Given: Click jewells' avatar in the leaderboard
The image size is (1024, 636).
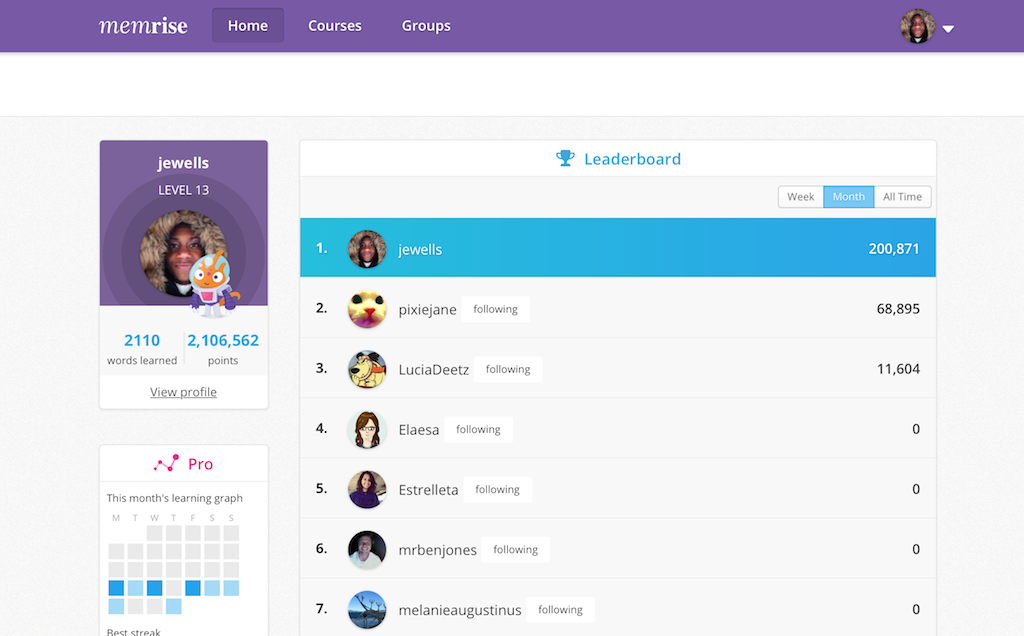Looking at the screenshot, I should [367, 249].
